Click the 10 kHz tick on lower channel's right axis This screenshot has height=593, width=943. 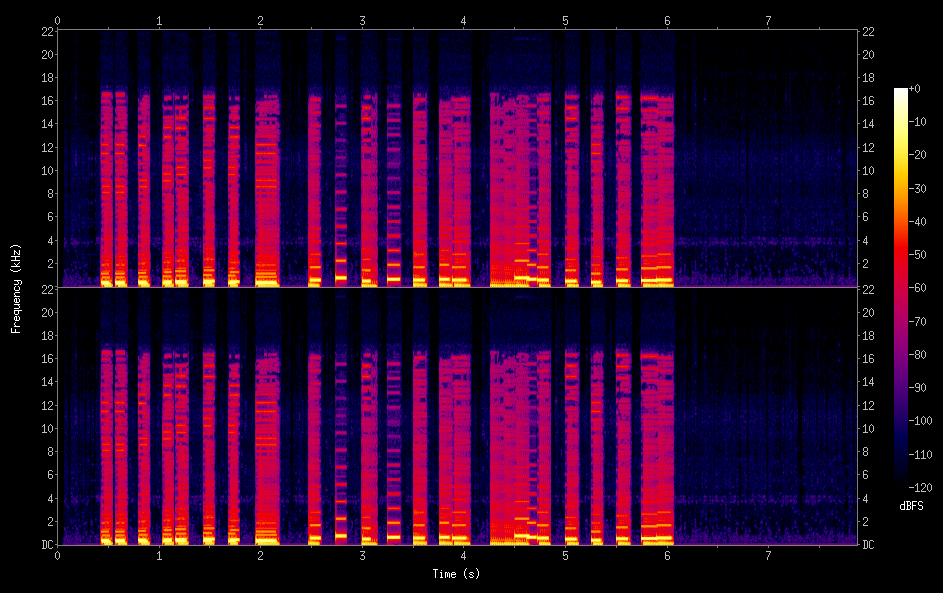[x=866, y=428]
